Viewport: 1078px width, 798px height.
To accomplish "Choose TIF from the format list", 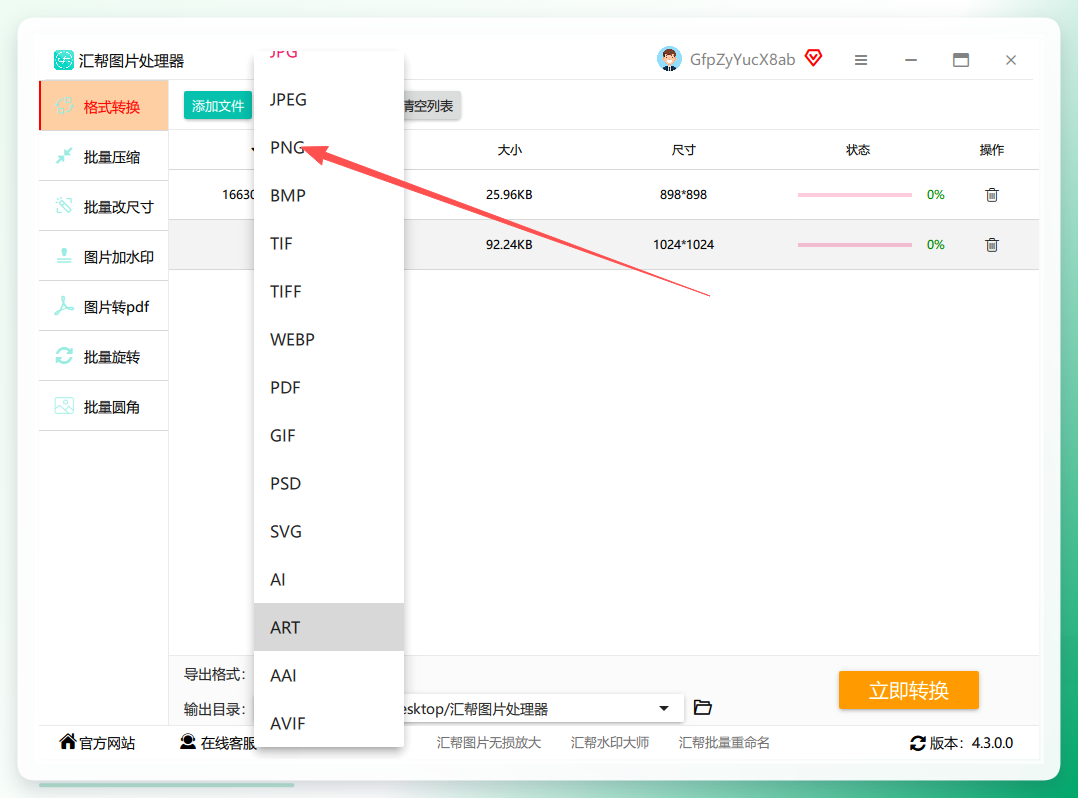I will (x=329, y=244).
